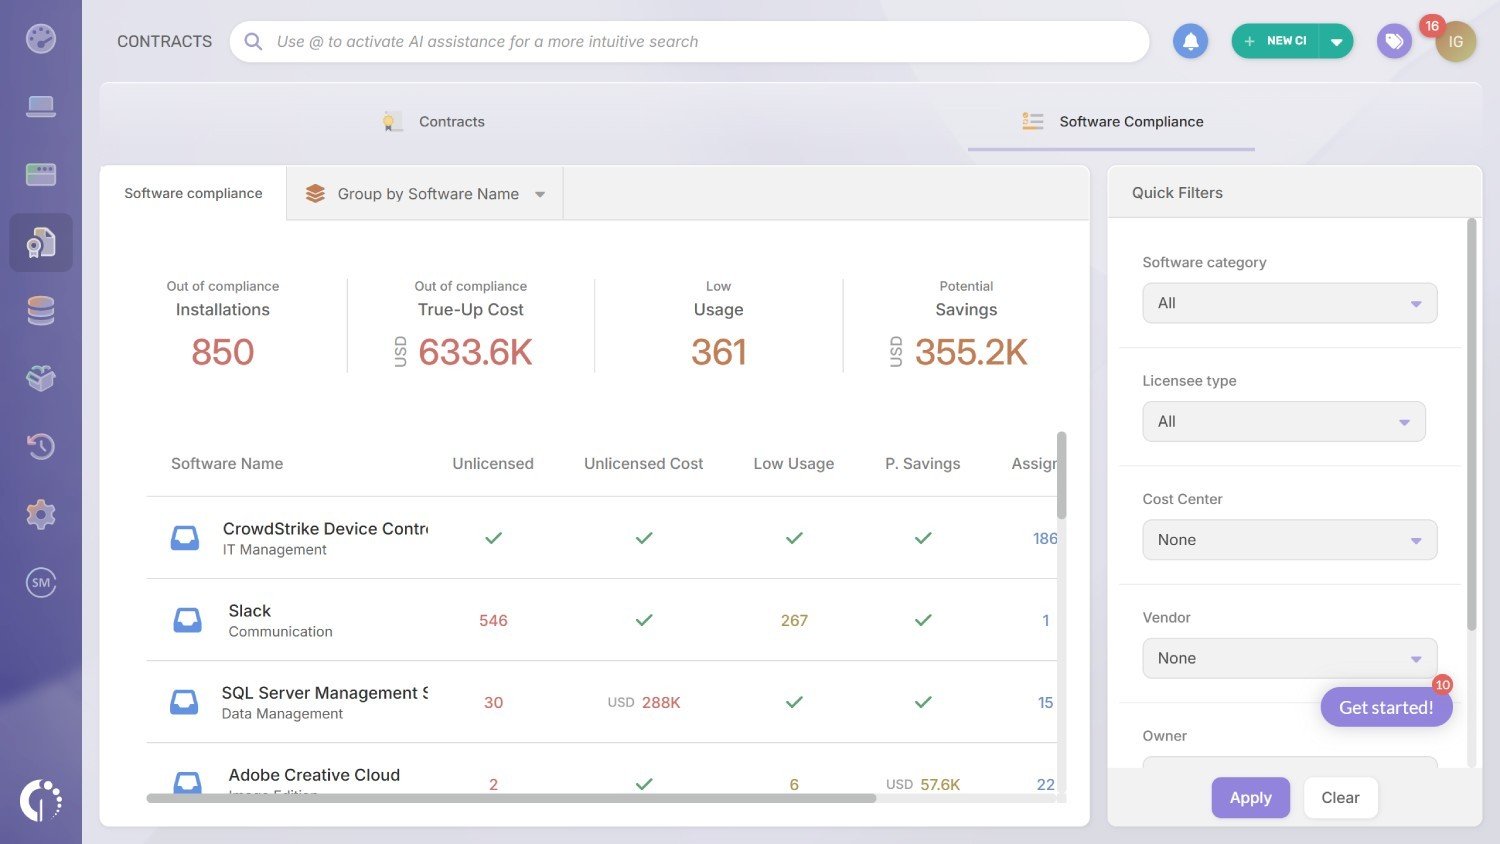The width and height of the screenshot is (1500, 844).
Task: Click the SM badge icon in the sidebar
Action: coord(41,582)
